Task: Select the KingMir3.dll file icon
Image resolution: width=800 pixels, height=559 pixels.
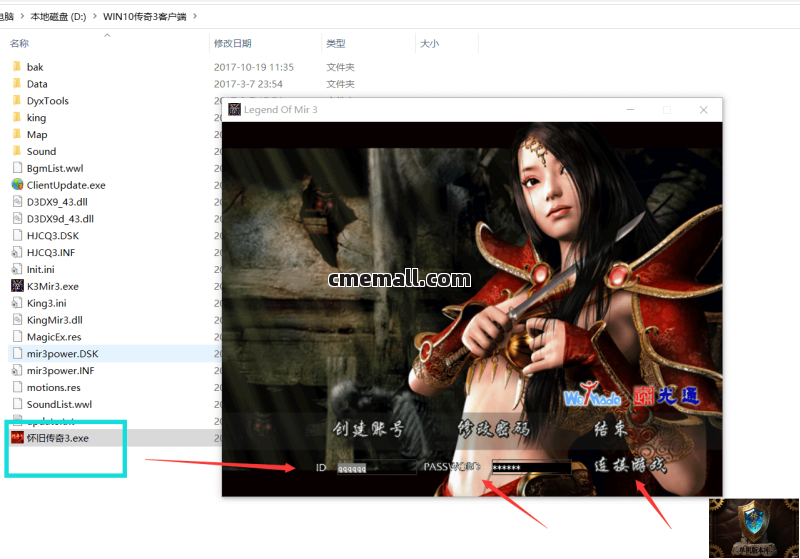Action: coord(17,320)
